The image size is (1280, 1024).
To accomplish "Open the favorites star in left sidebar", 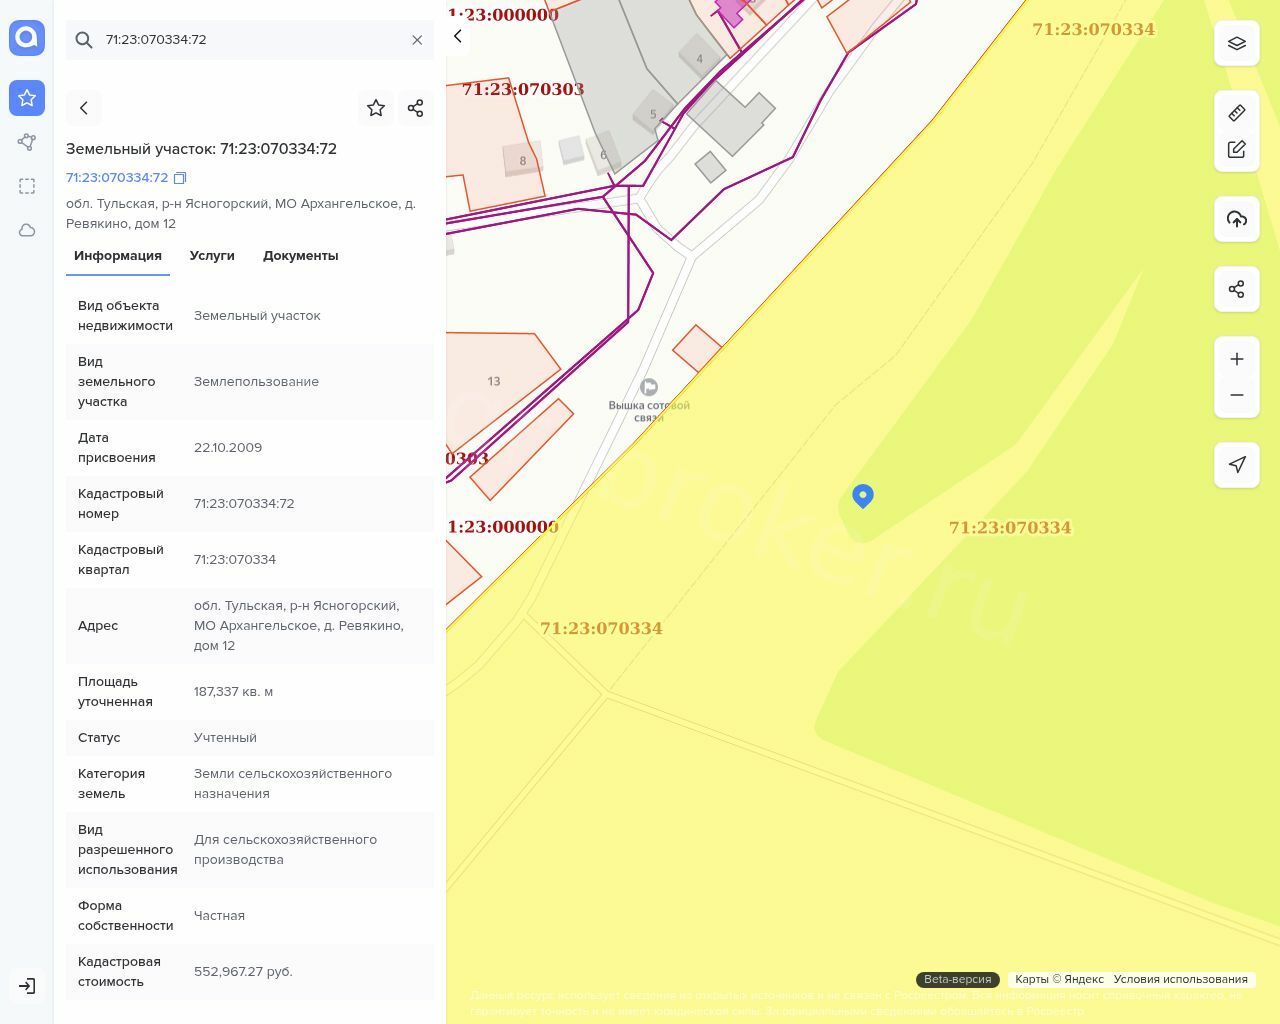I will 27,98.
